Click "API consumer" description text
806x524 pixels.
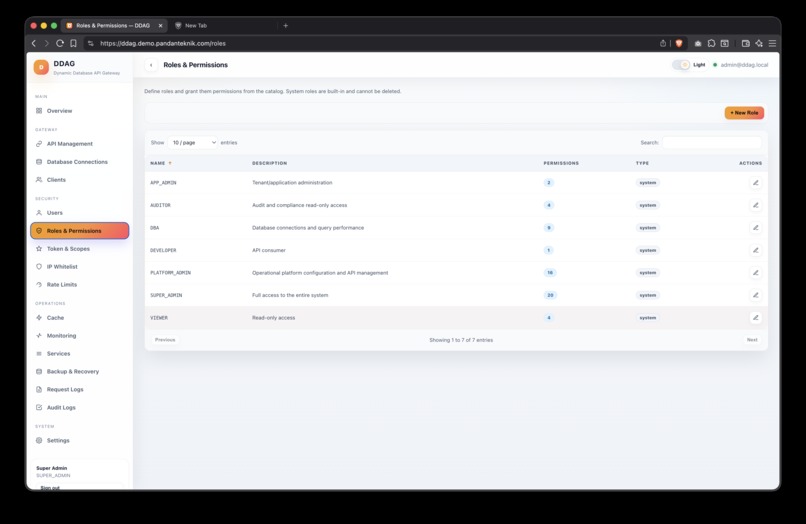[x=269, y=250]
